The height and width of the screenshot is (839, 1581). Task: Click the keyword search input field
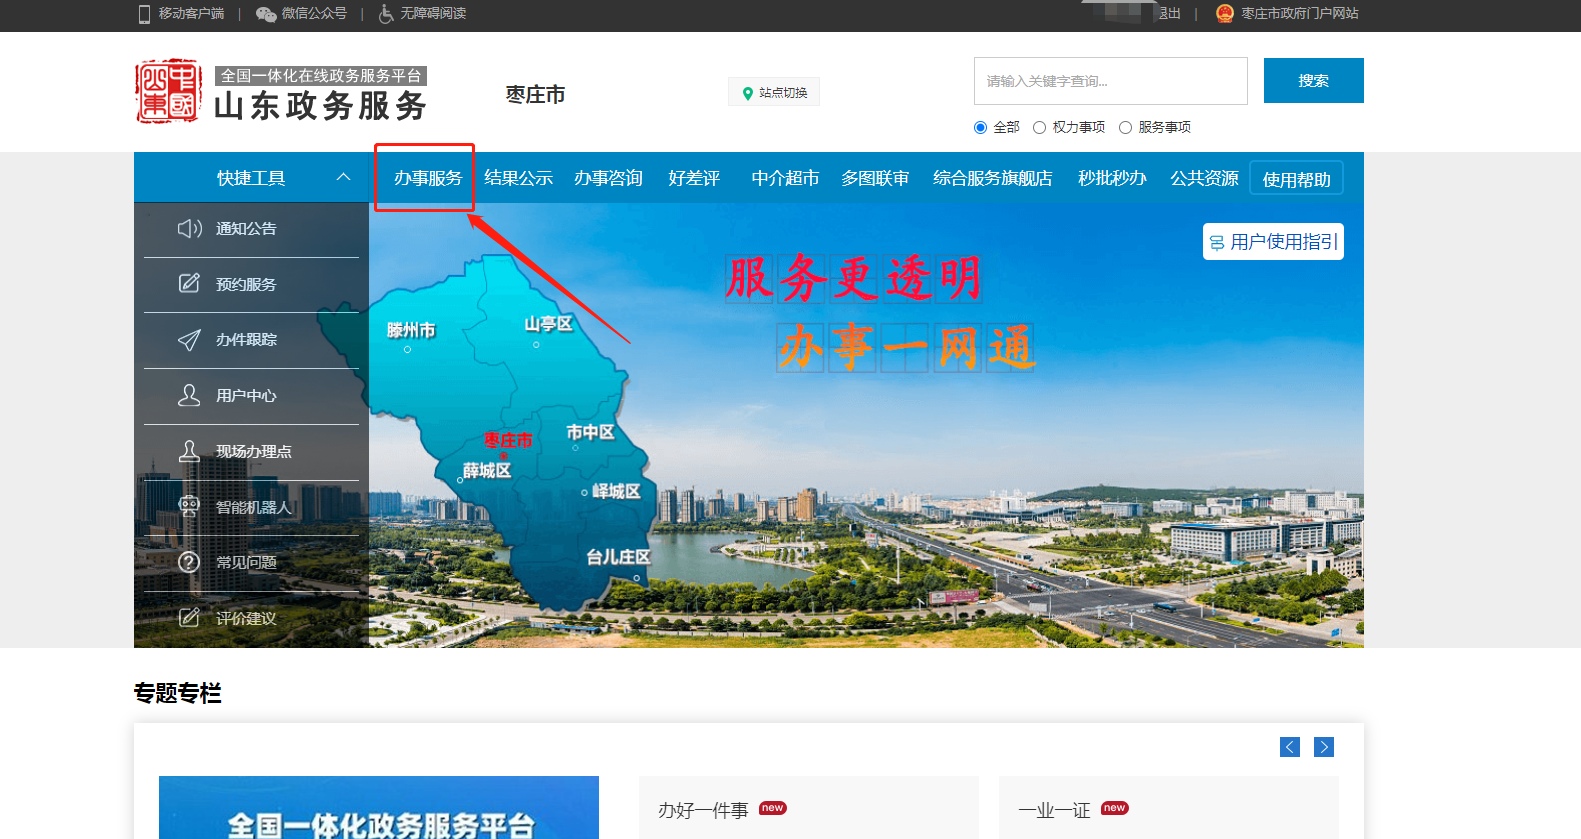pos(1110,81)
